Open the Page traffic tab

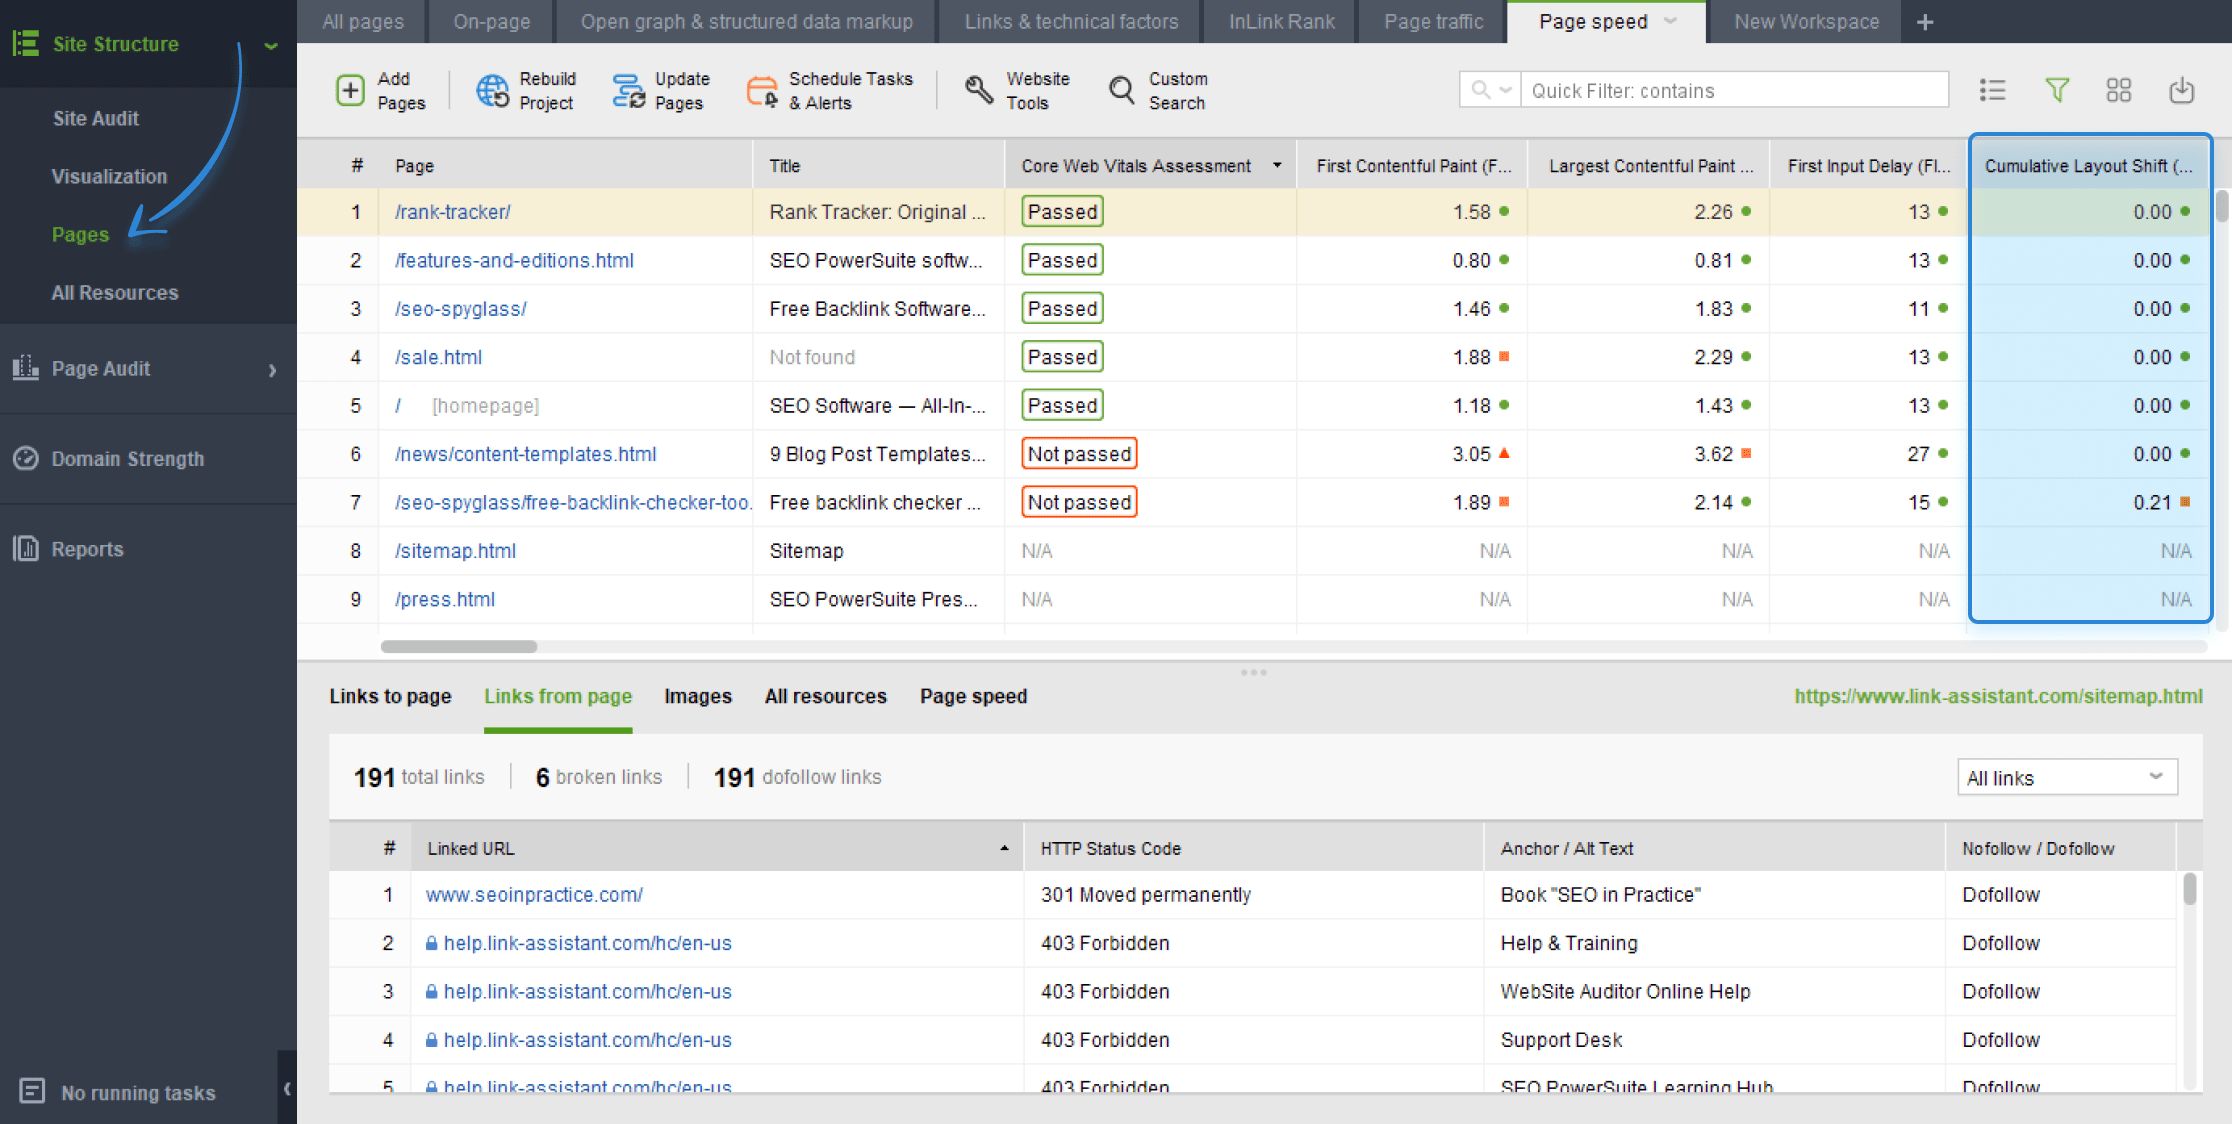coord(1433,22)
